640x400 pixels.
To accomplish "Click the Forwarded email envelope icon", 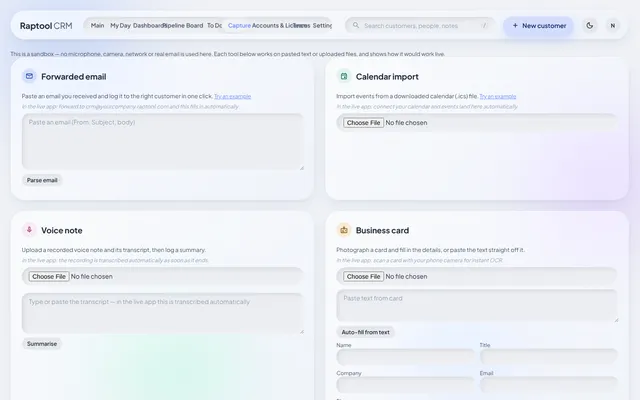I will pos(29,76).
